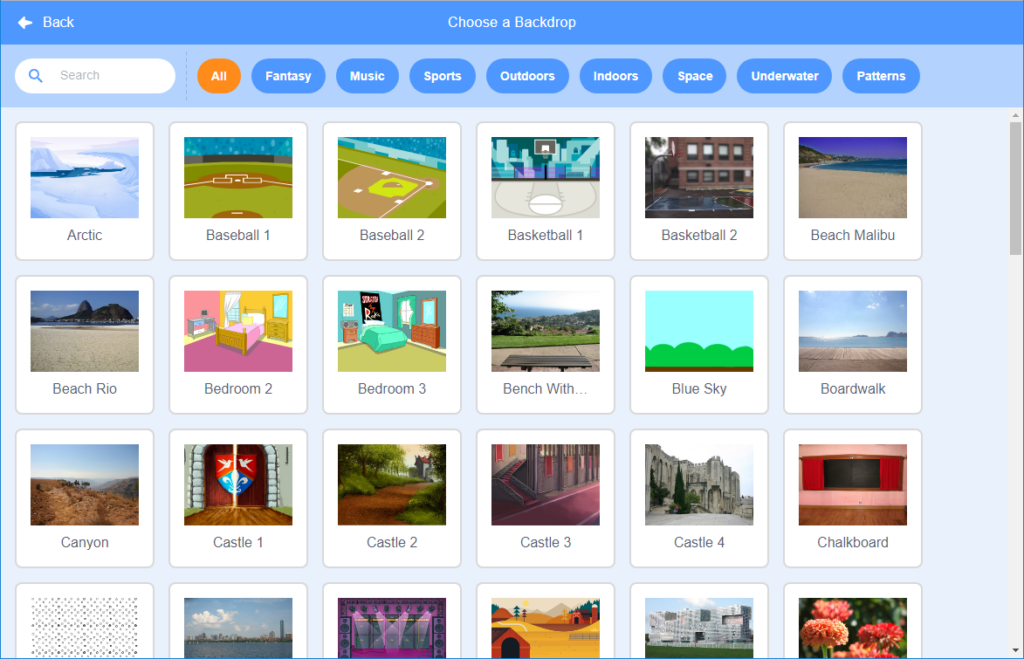Pick the Blue Sky backdrop
This screenshot has height=659, width=1024.
pyautogui.click(x=699, y=344)
